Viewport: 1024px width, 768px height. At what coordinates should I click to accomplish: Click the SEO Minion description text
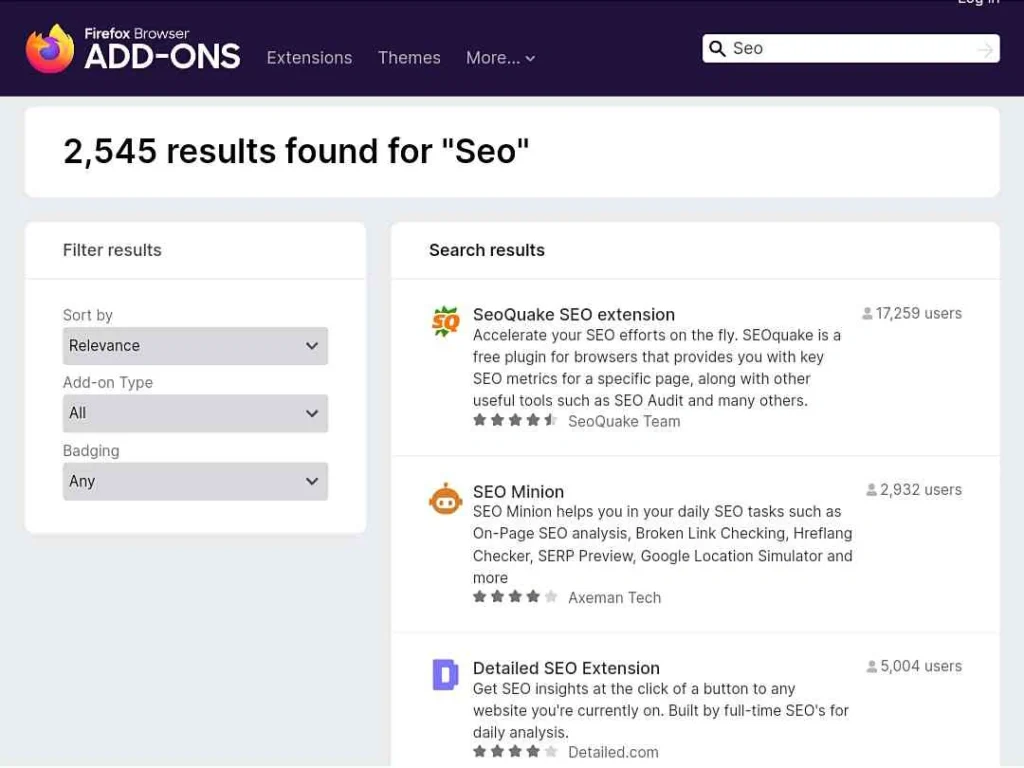click(x=662, y=545)
